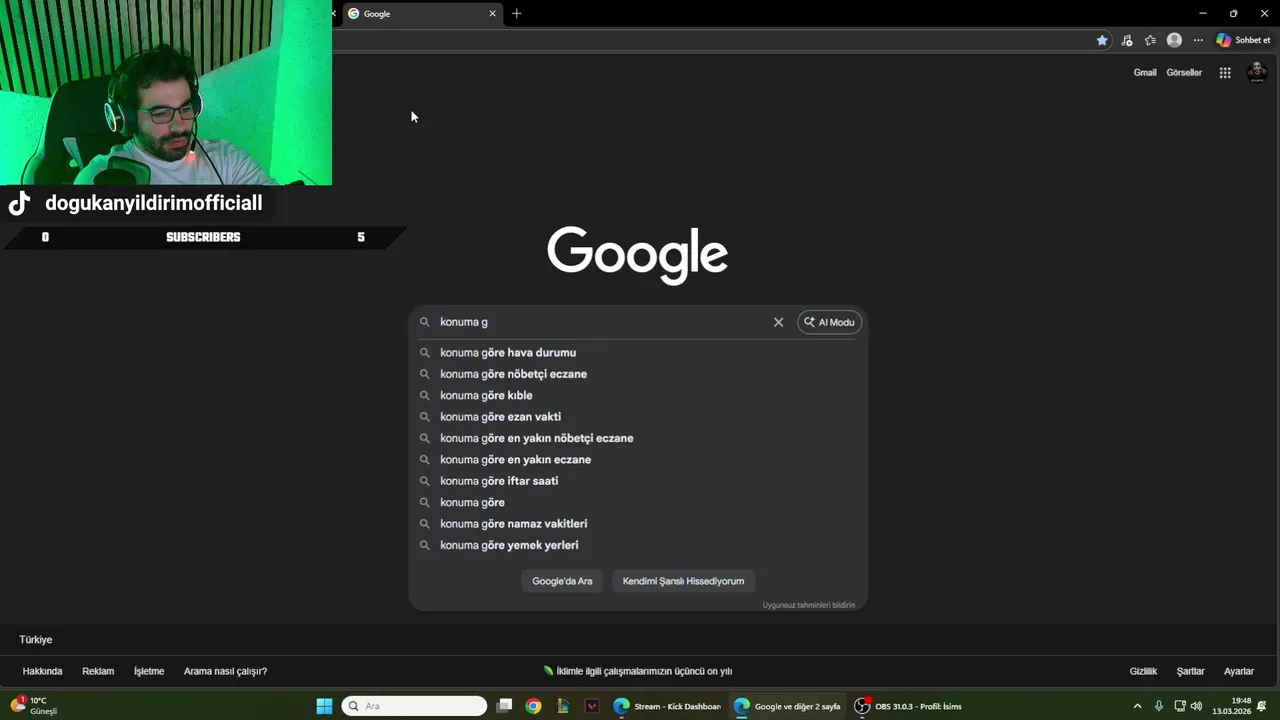The height and width of the screenshot is (720, 1280).
Task: Select suggestion 'konuma göre en yakın nöbetçi eczane'
Action: (x=638, y=438)
